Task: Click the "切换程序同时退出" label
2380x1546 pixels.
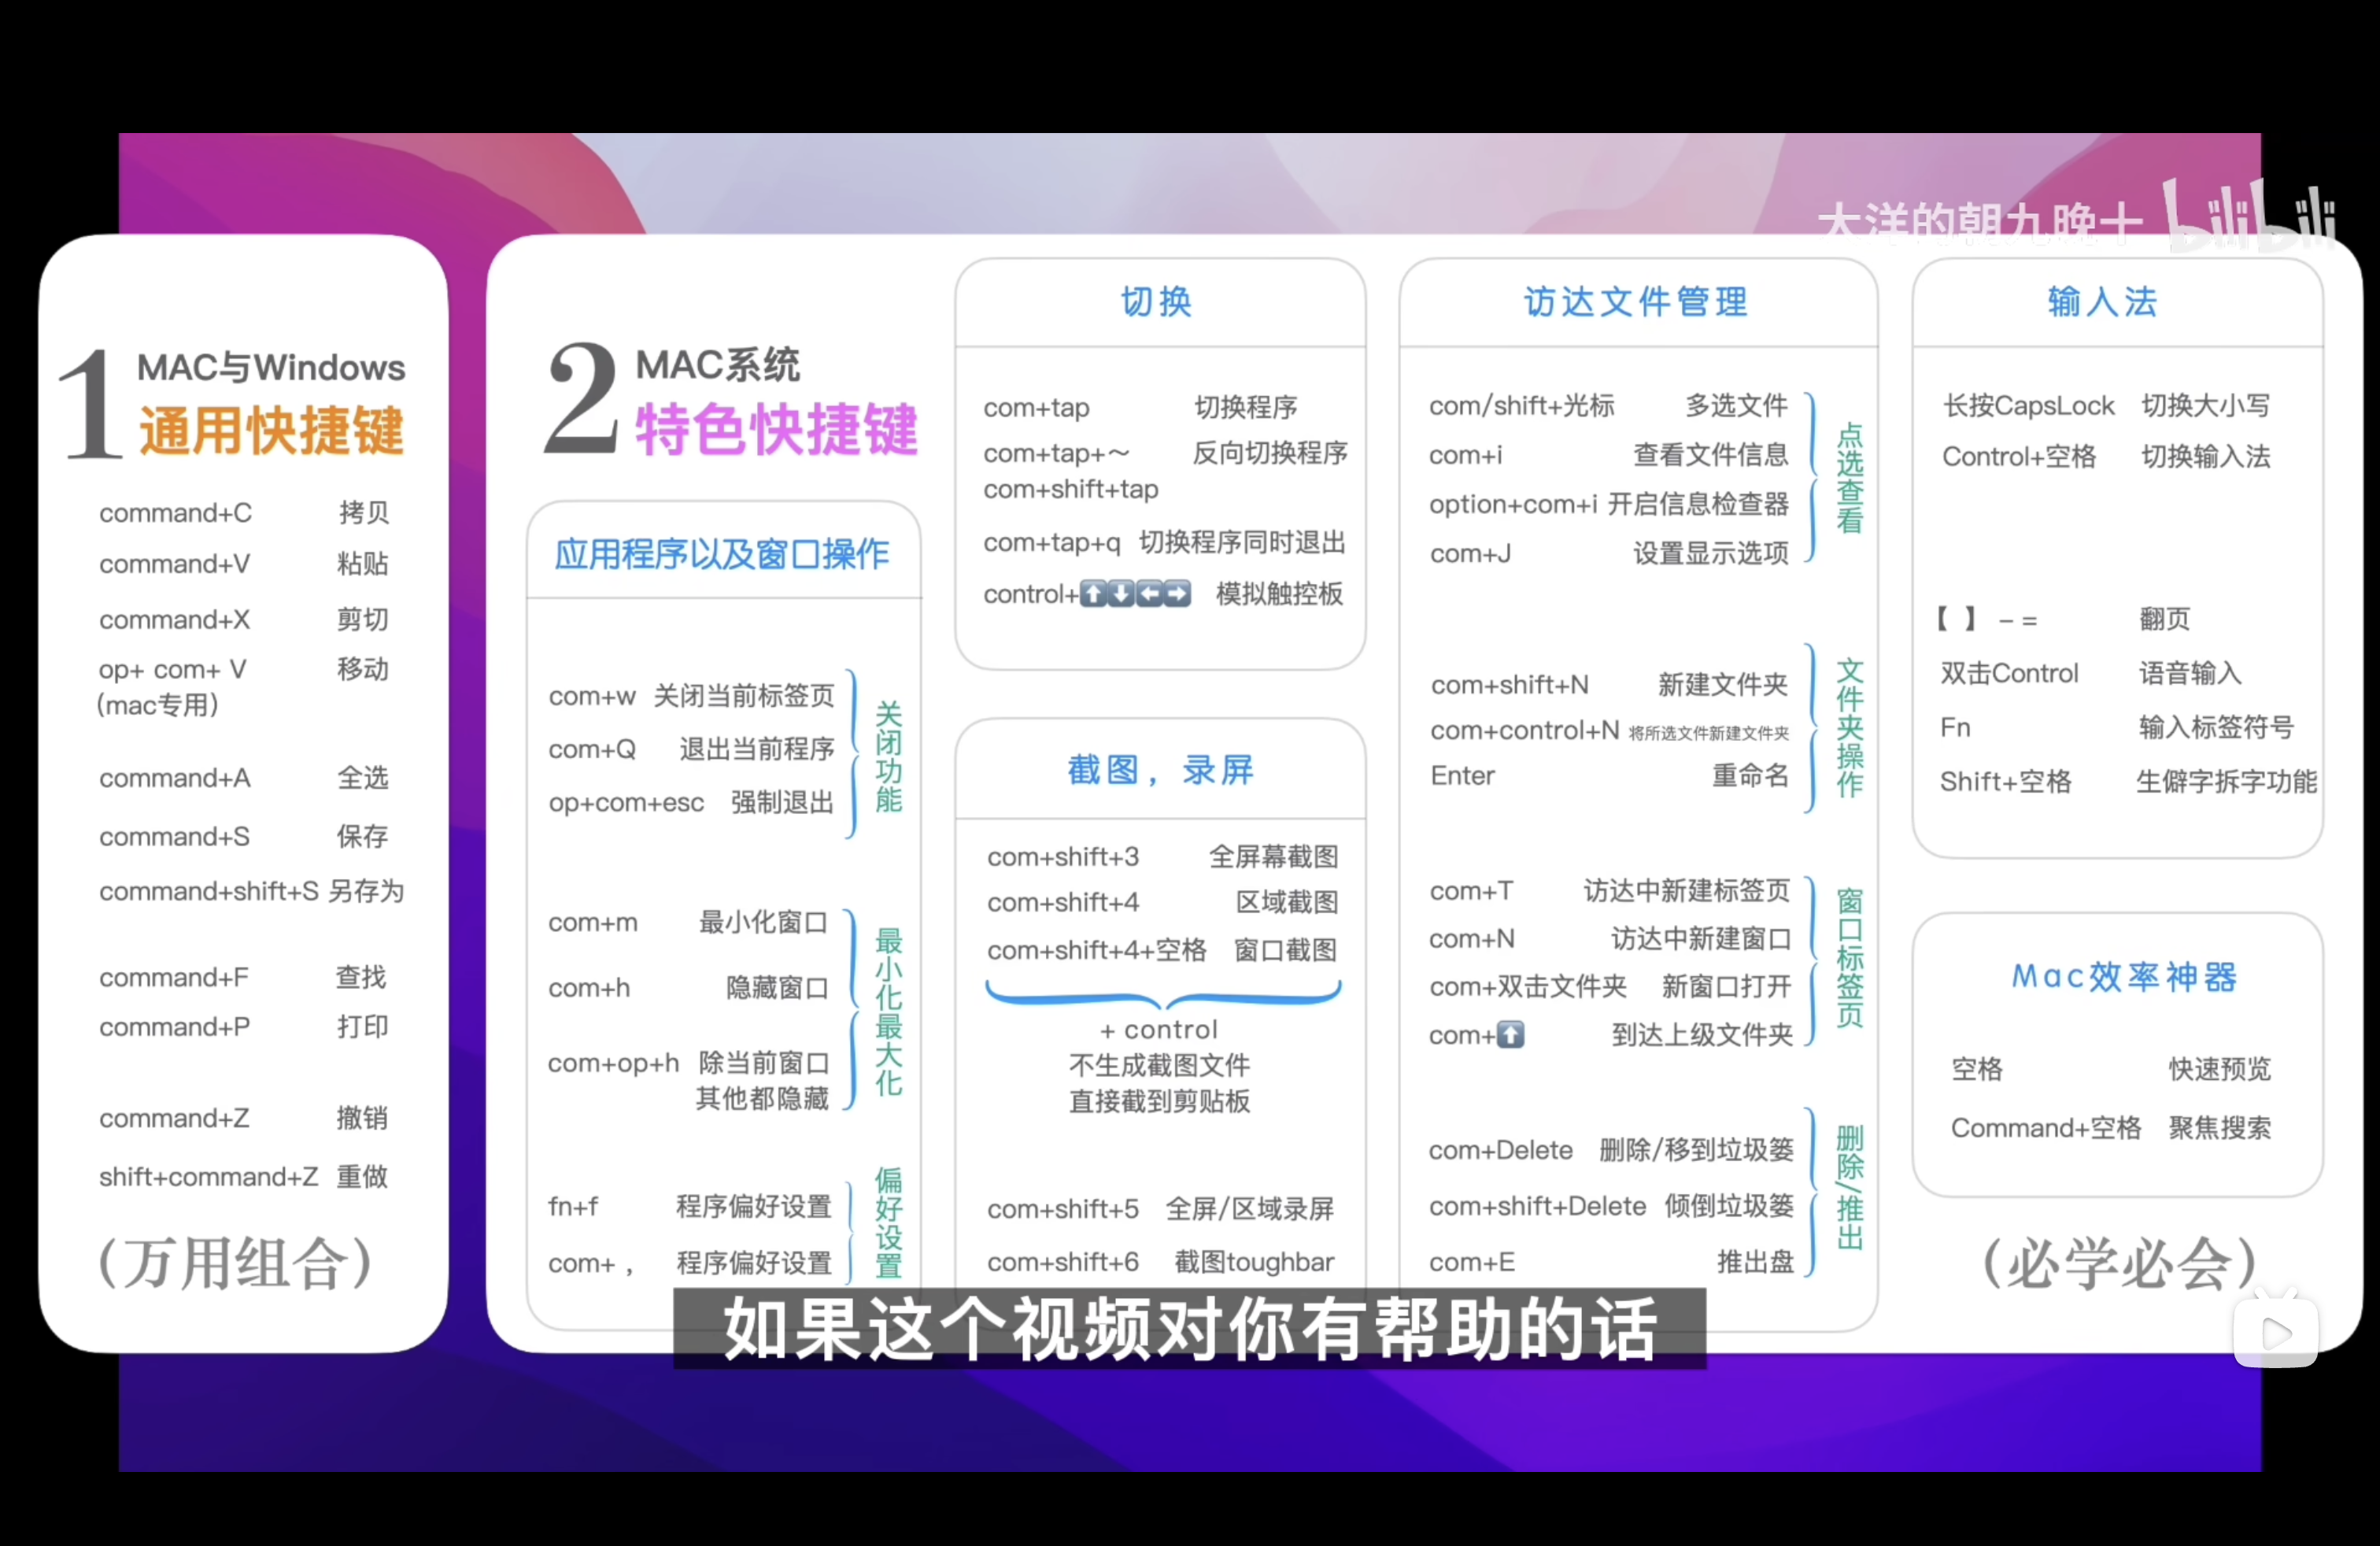Action: [1242, 542]
